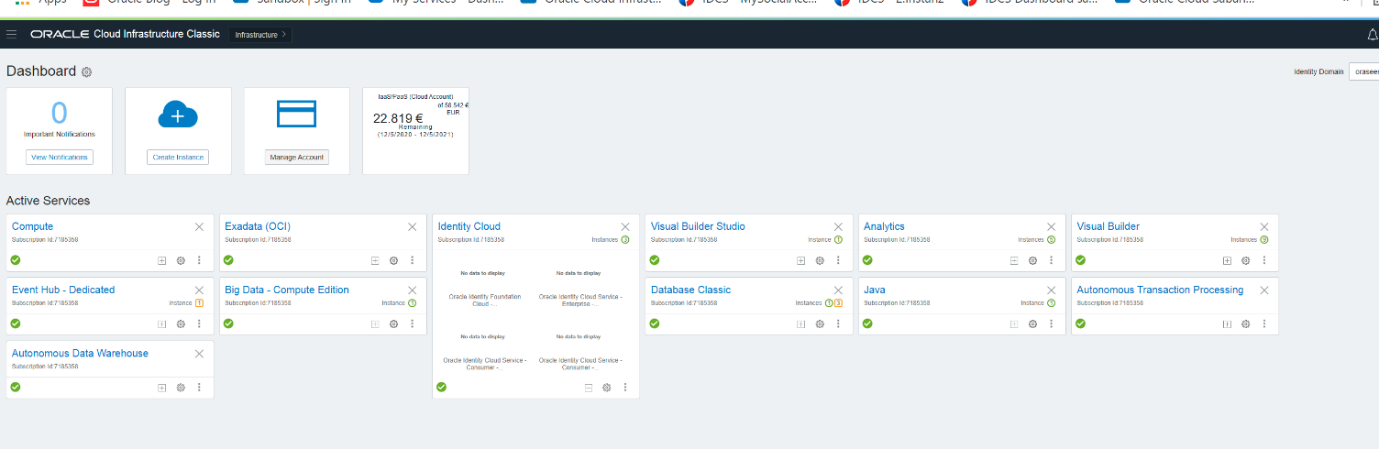The image size is (1379, 449).
Task: Expand the Visual Builder Studio card details
Action: click(801, 261)
